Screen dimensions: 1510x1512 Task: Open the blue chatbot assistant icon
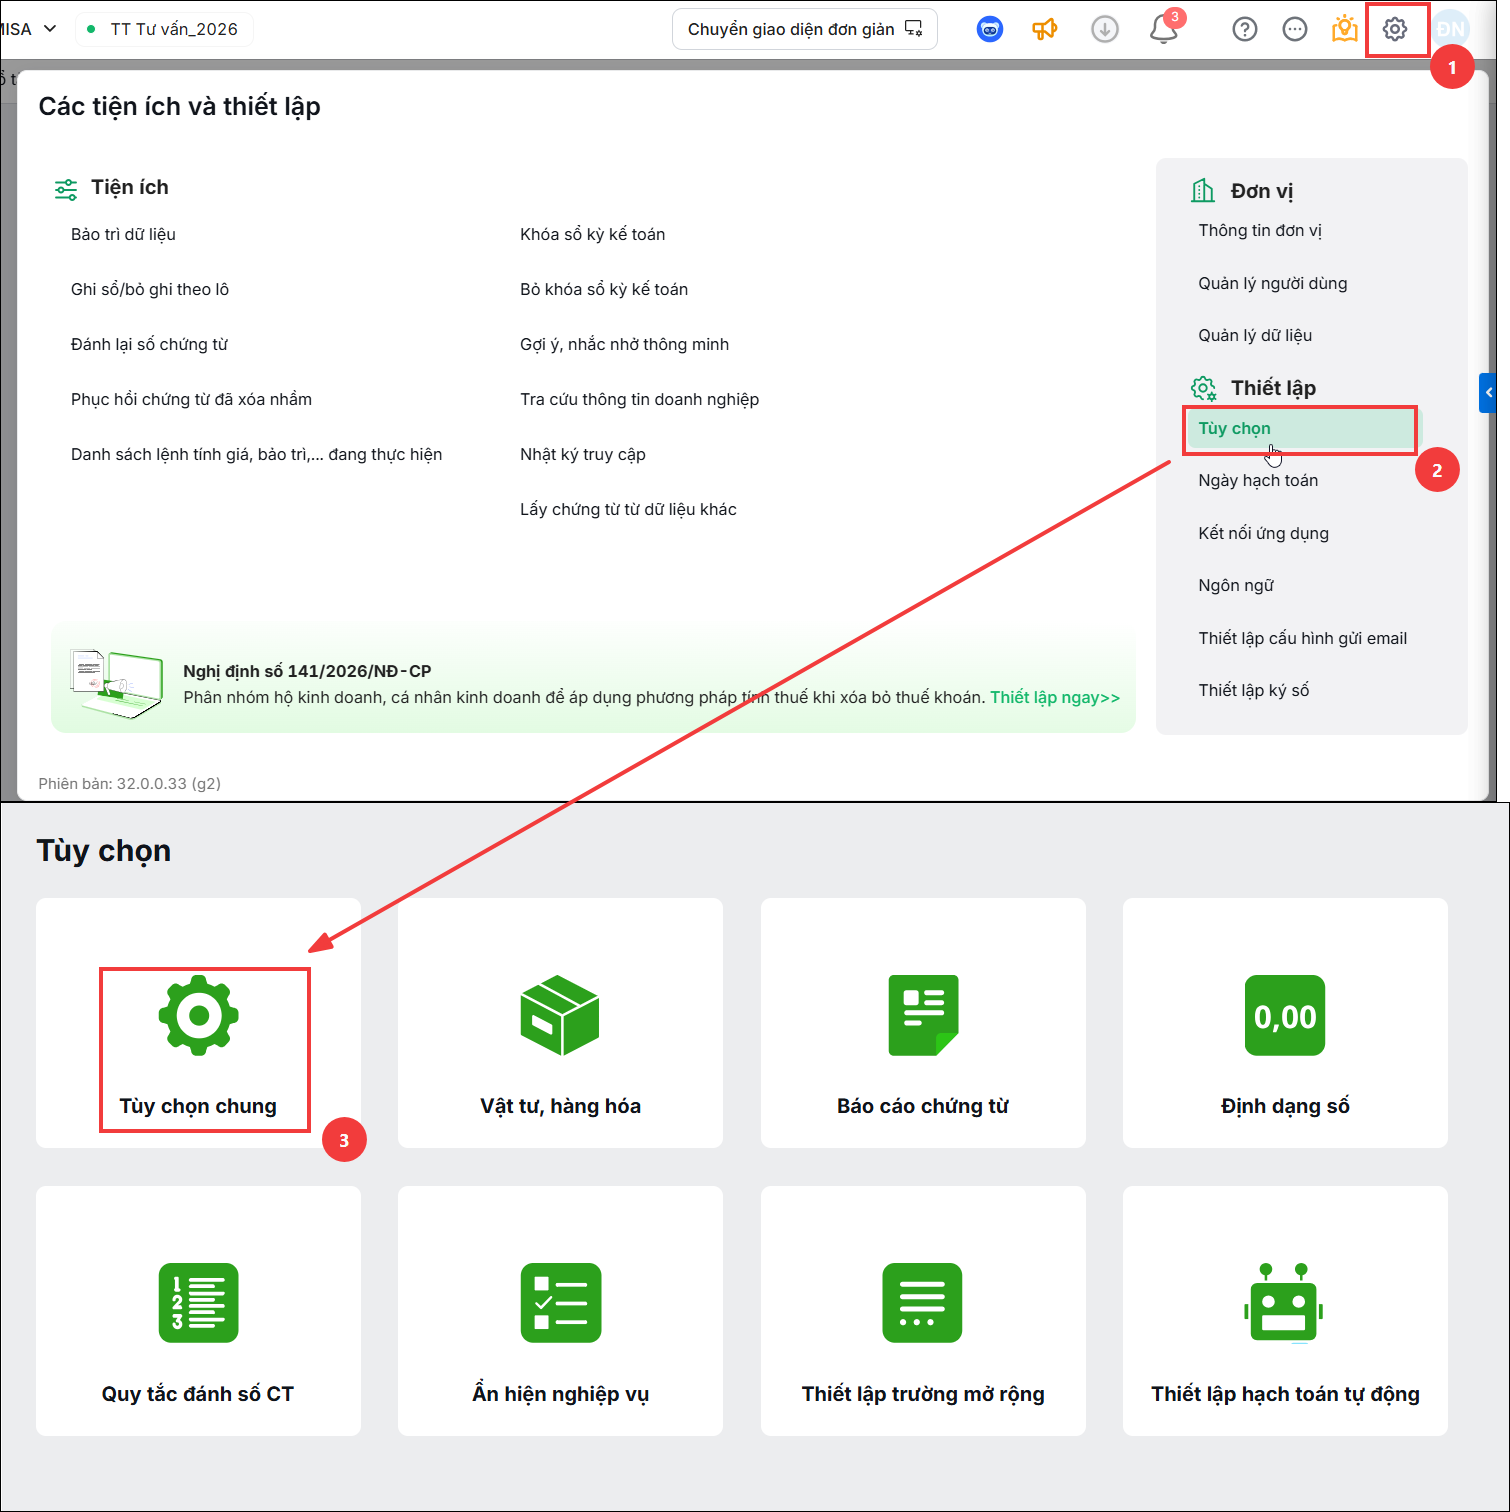[x=989, y=29]
